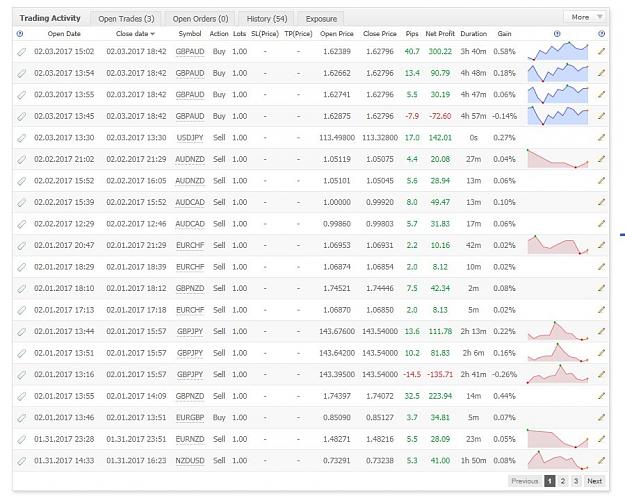The height and width of the screenshot is (498, 625).
Task: Open EURGBP symbol link
Action: point(190,418)
